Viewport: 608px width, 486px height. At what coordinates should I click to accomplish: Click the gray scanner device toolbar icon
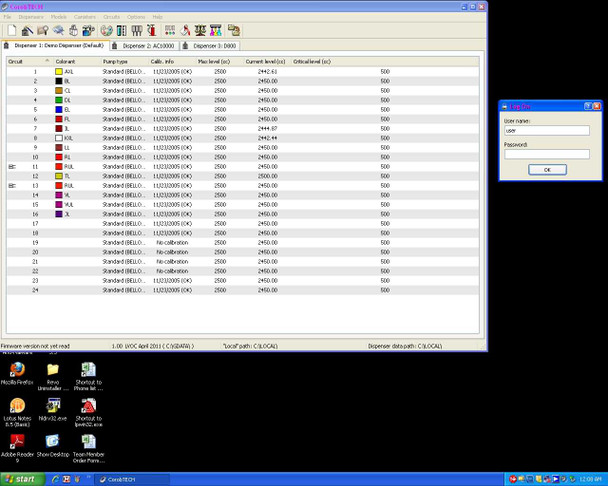click(58, 30)
